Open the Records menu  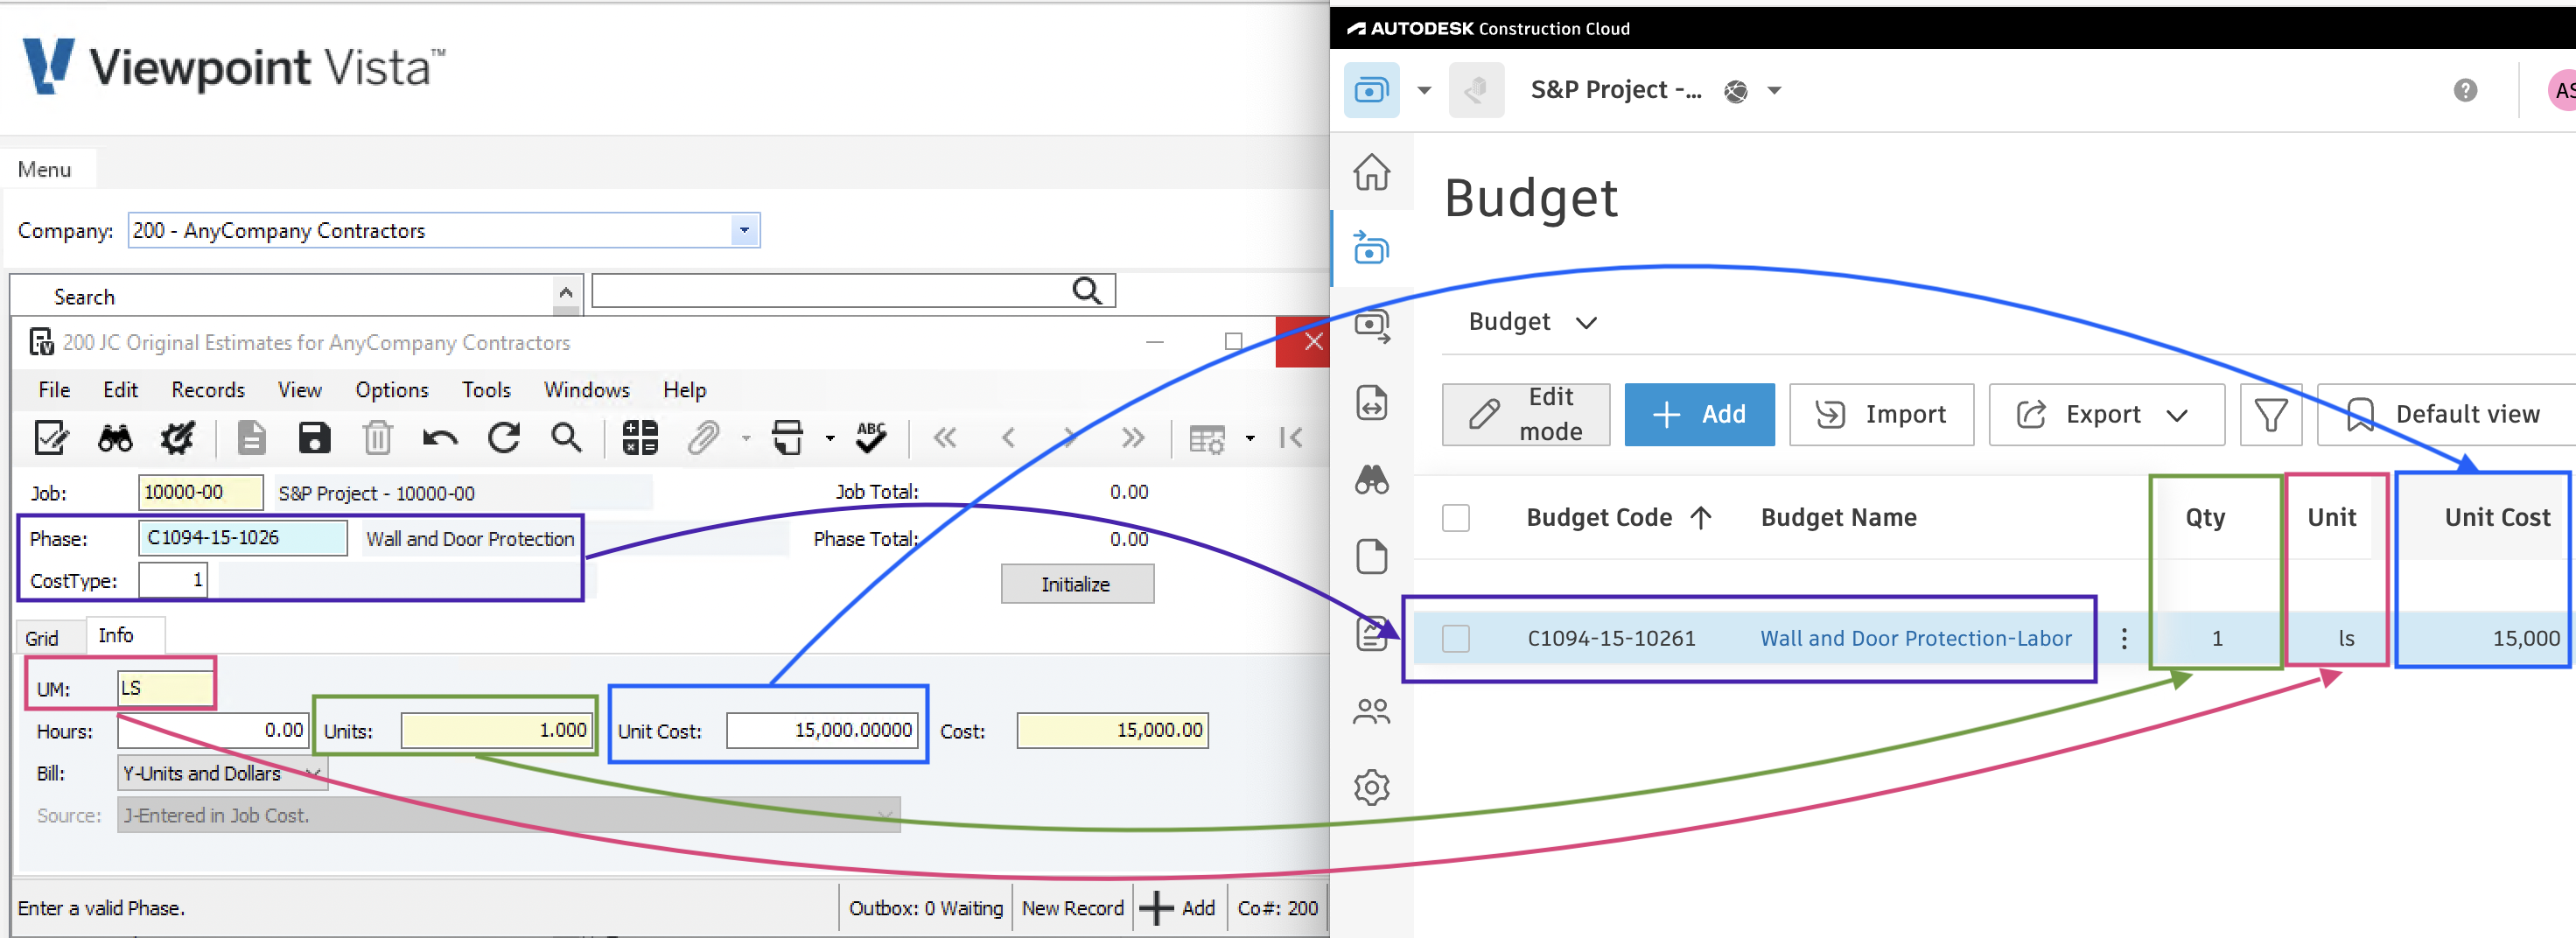coord(208,390)
